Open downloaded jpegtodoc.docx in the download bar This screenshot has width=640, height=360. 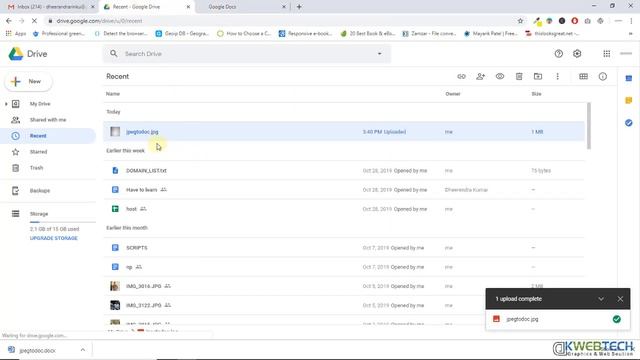pyautogui.click(x=38, y=350)
